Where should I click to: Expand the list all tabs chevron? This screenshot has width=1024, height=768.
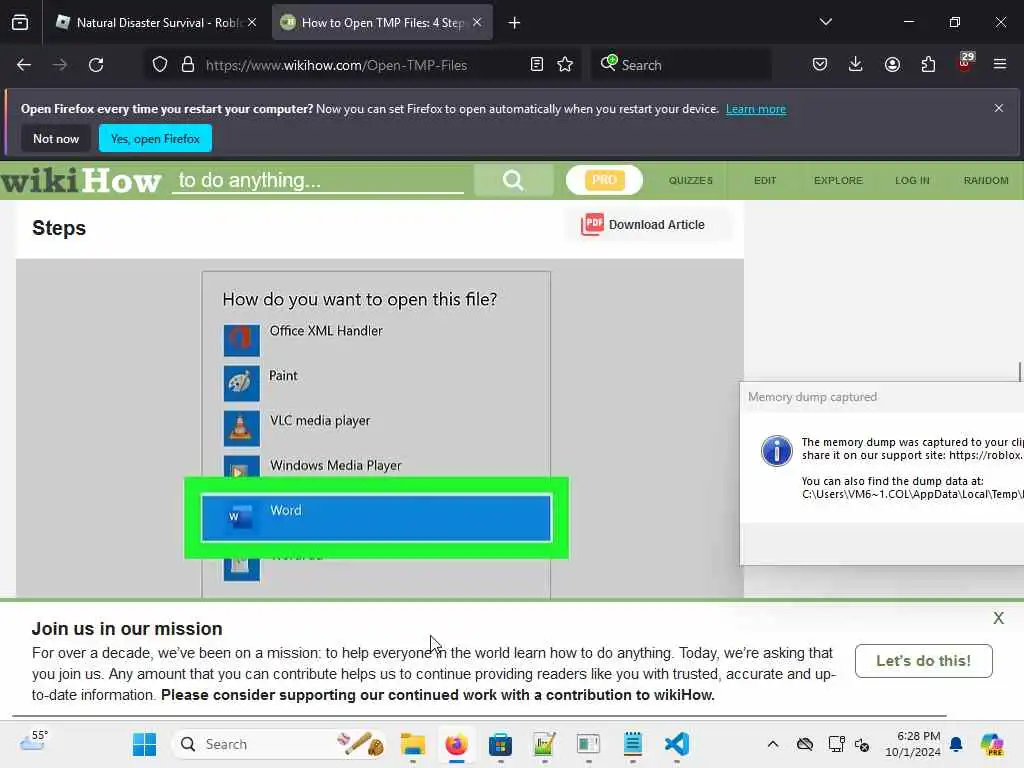click(x=825, y=22)
